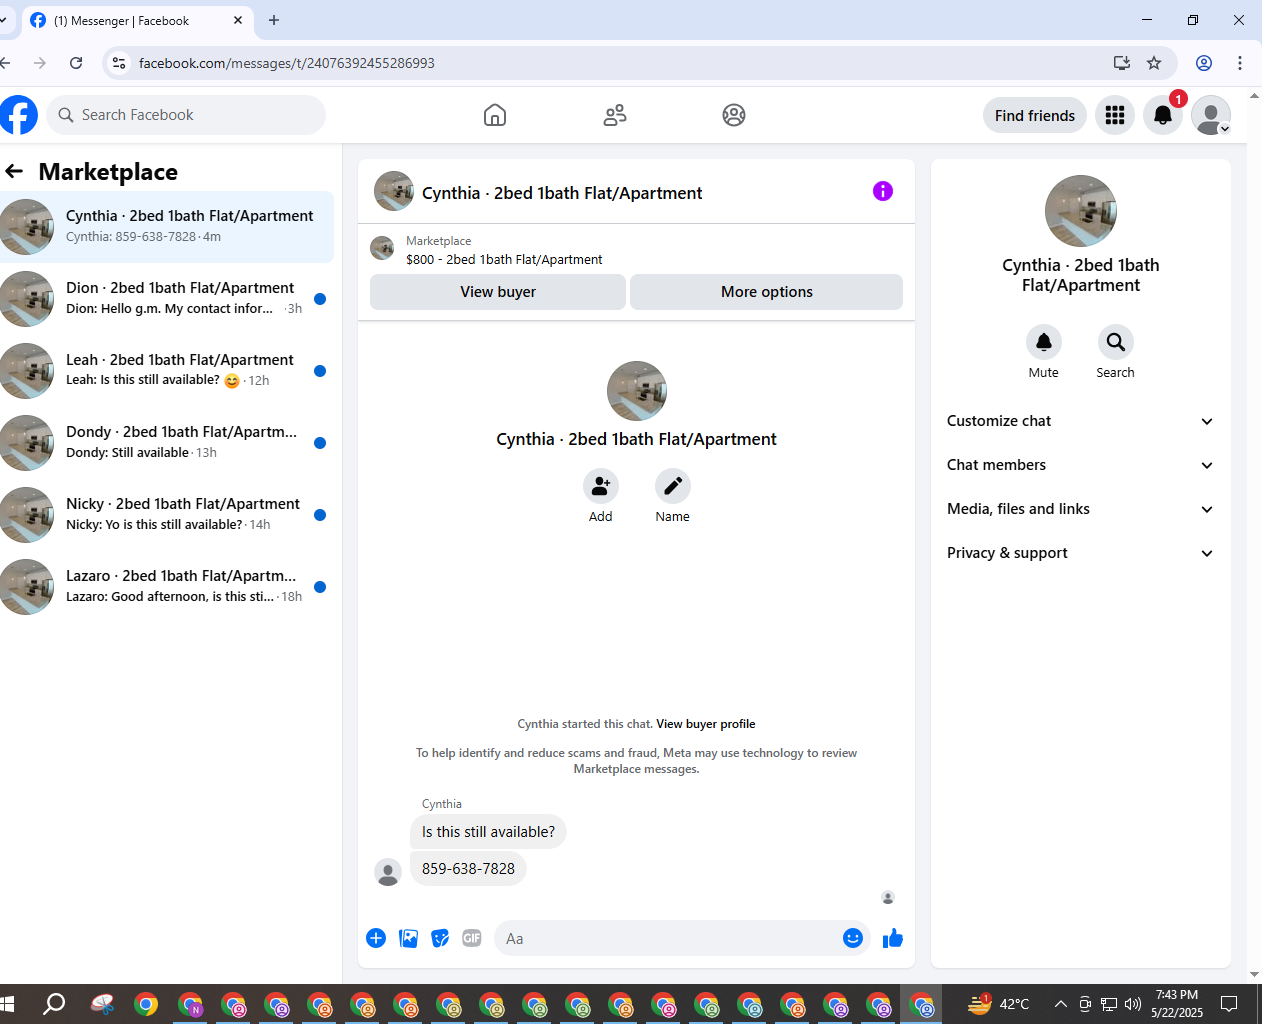Go to the Home feed icon
1262x1024 pixels.
495,115
